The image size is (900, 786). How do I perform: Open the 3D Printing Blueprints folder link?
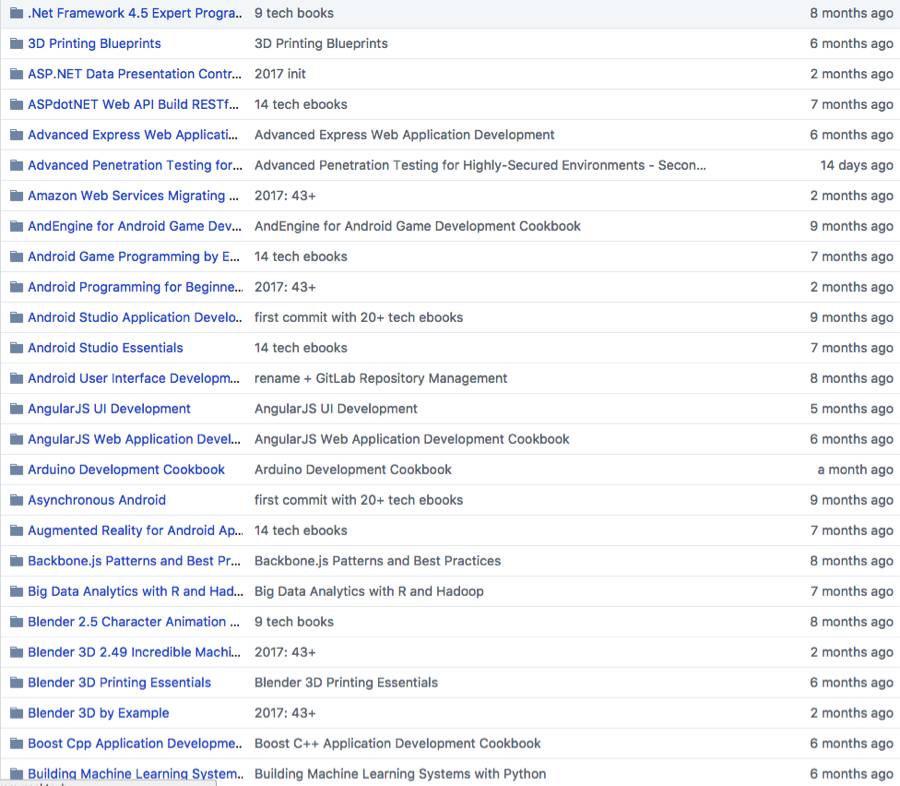pyautogui.click(x=94, y=44)
